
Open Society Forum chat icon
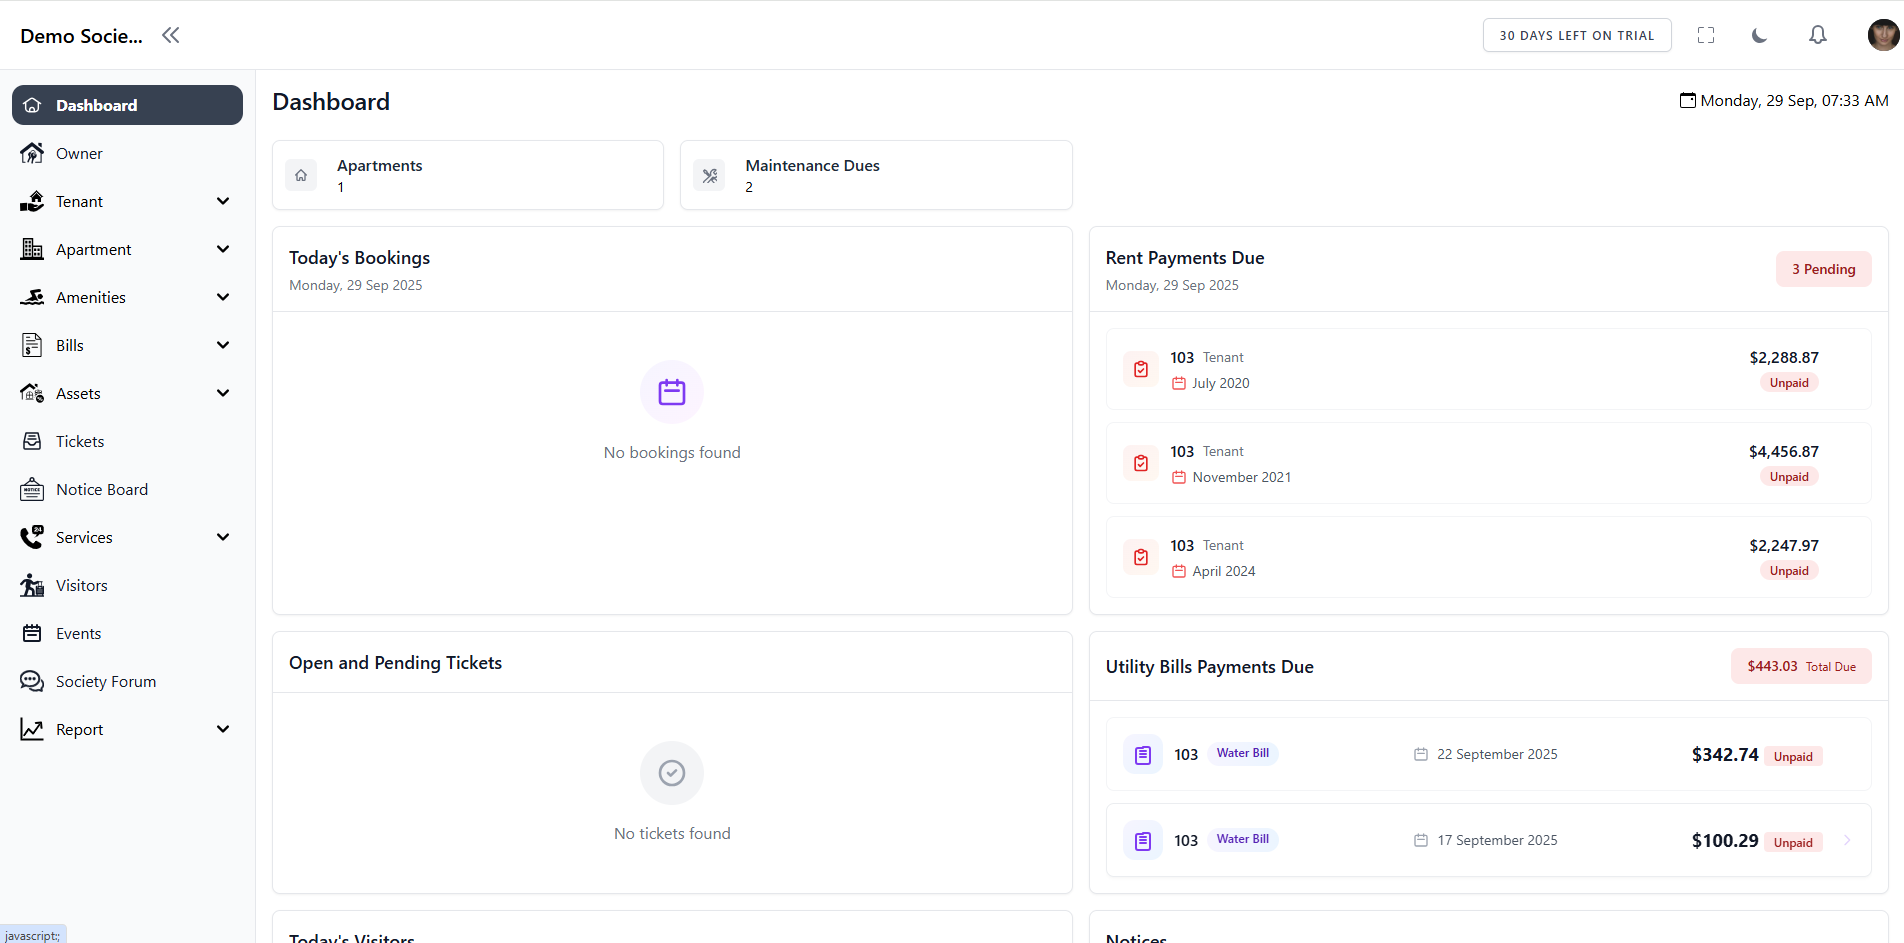[x=32, y=681]
